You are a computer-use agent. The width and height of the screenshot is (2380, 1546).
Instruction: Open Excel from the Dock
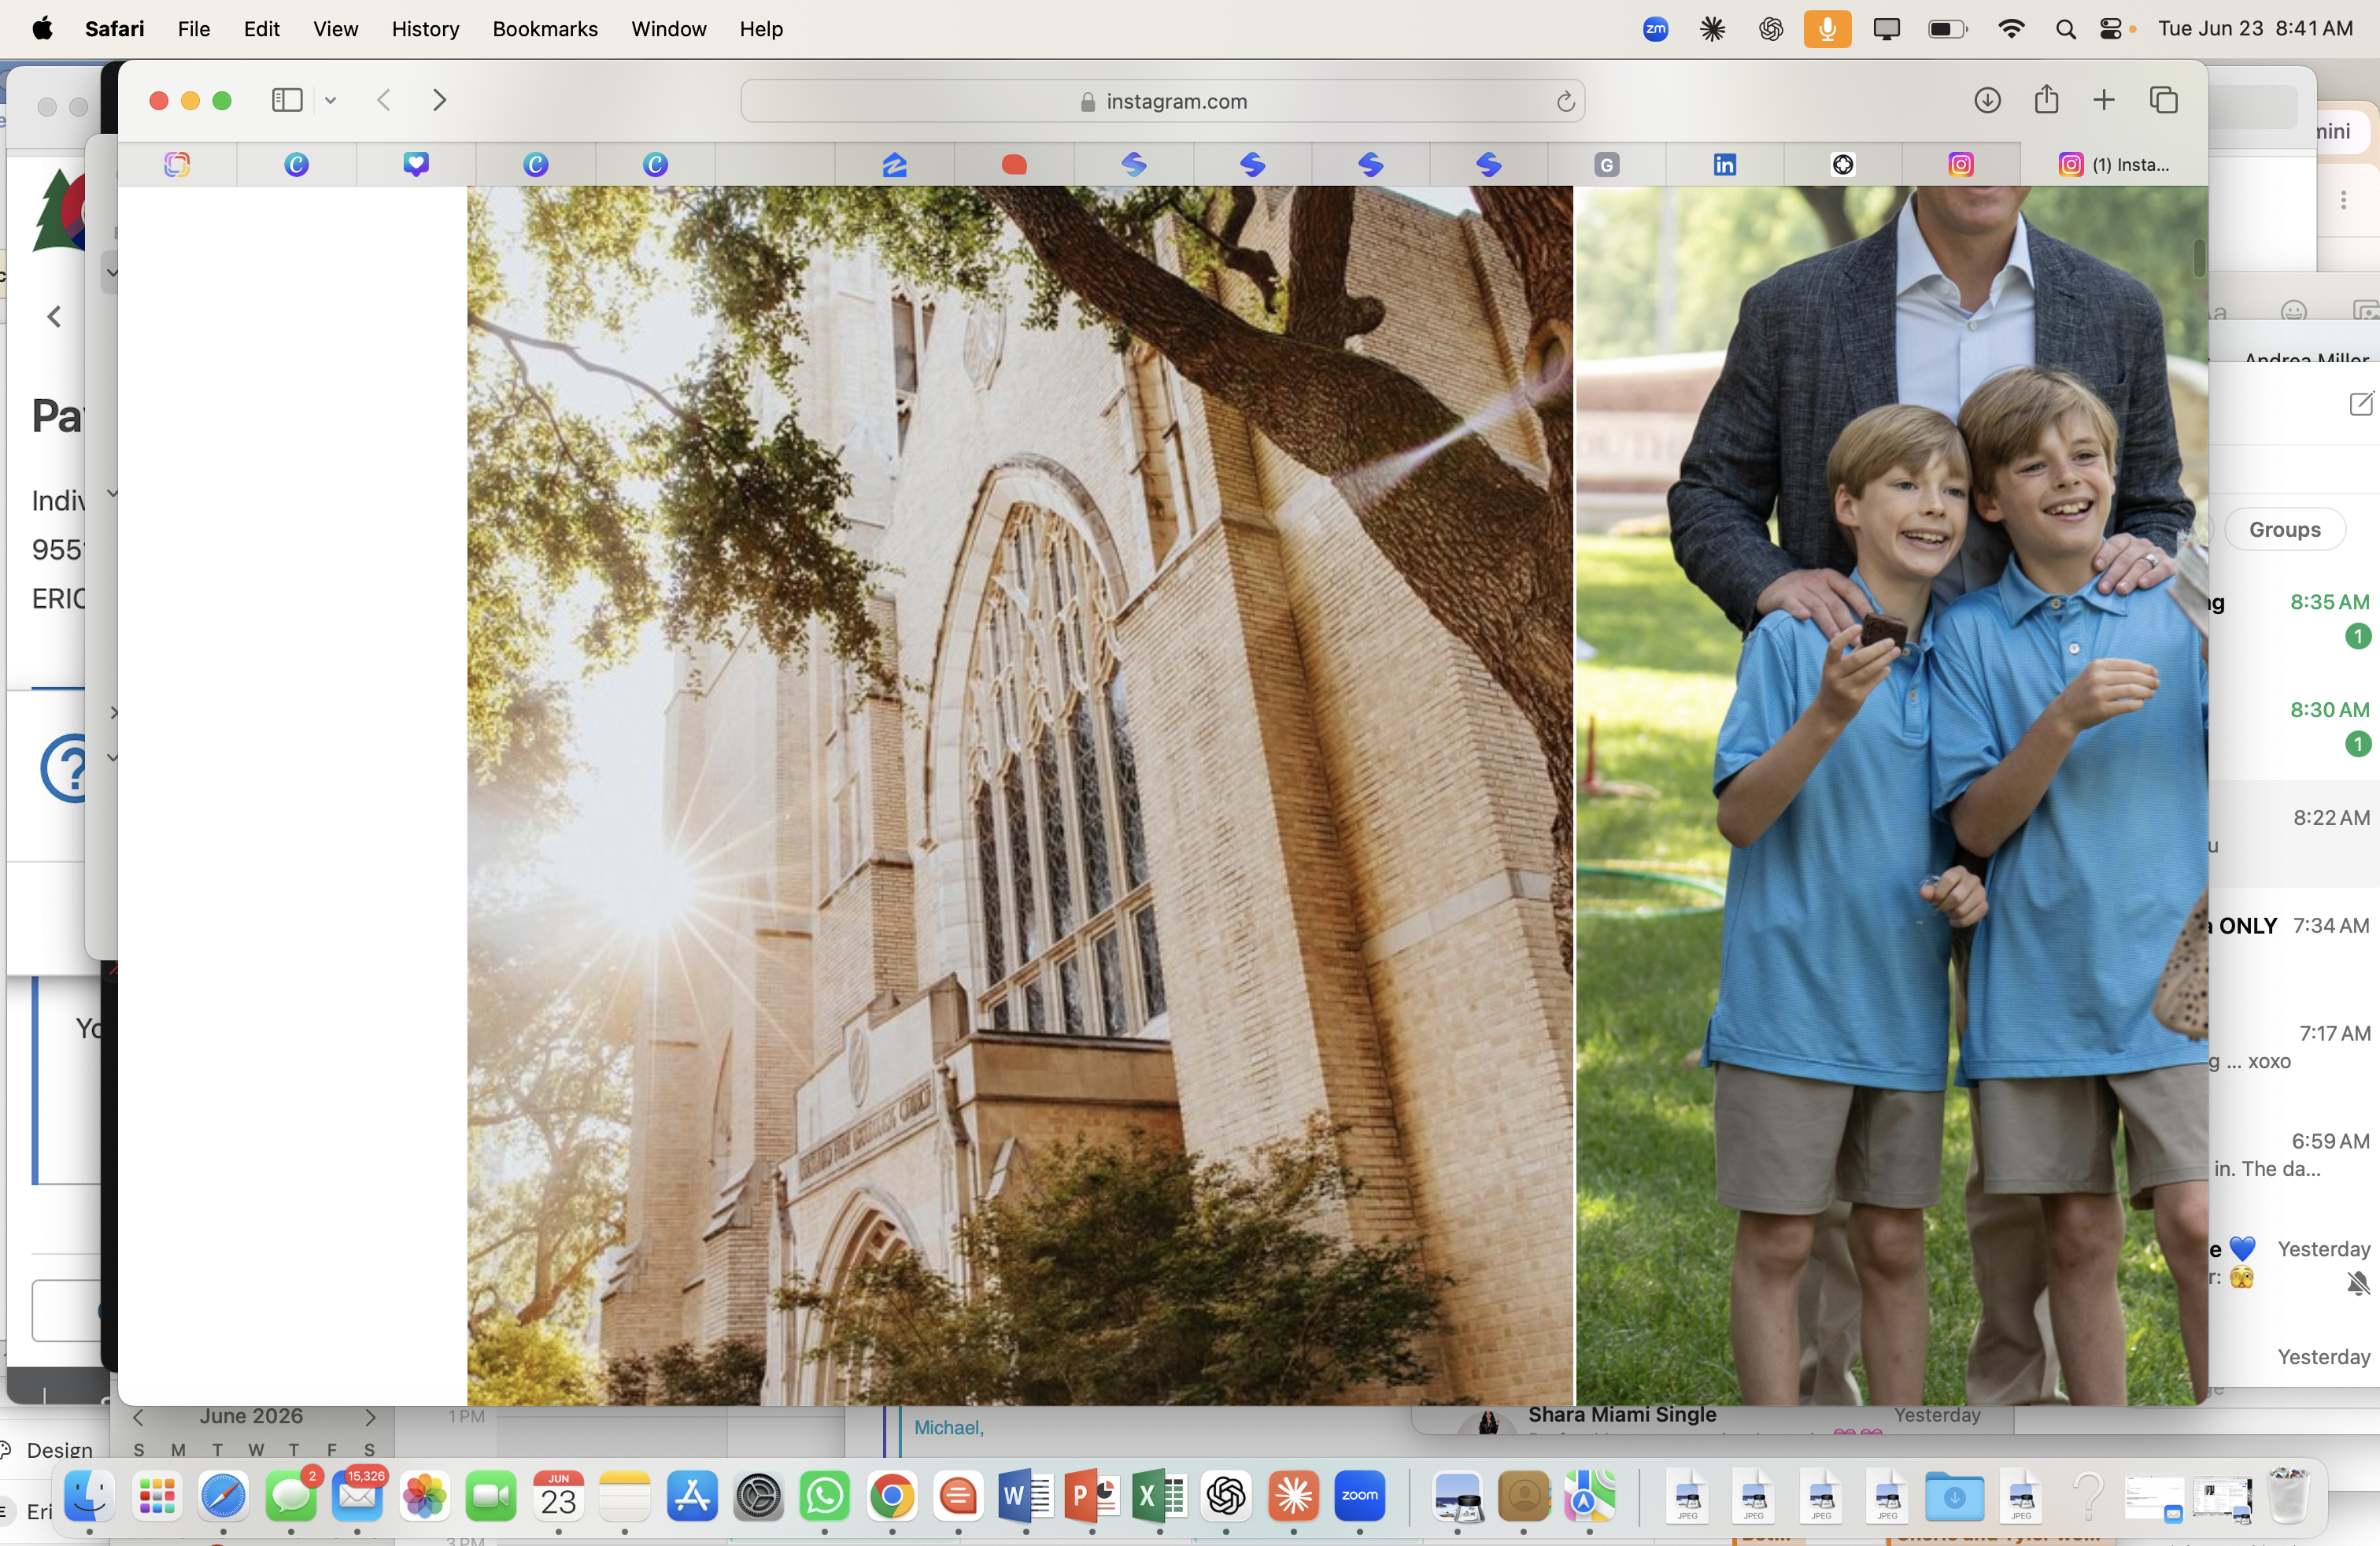pos(1159,1496)
